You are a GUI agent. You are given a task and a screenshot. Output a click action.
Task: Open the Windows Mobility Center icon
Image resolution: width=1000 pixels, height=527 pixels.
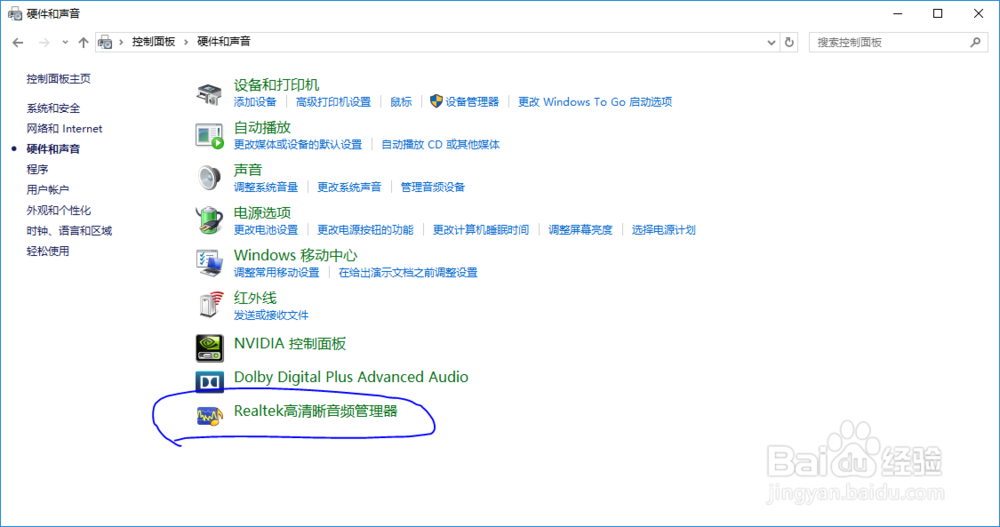[209, 263]
